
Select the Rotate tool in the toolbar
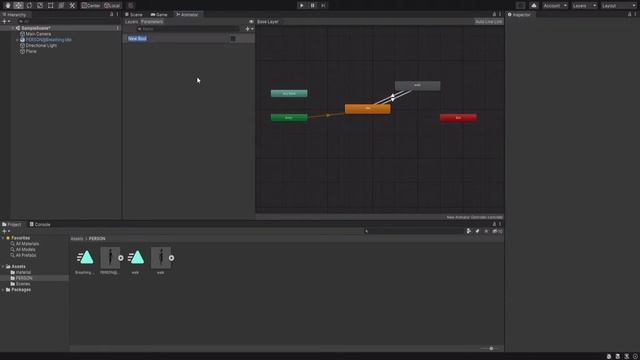(x=29, y=5)
